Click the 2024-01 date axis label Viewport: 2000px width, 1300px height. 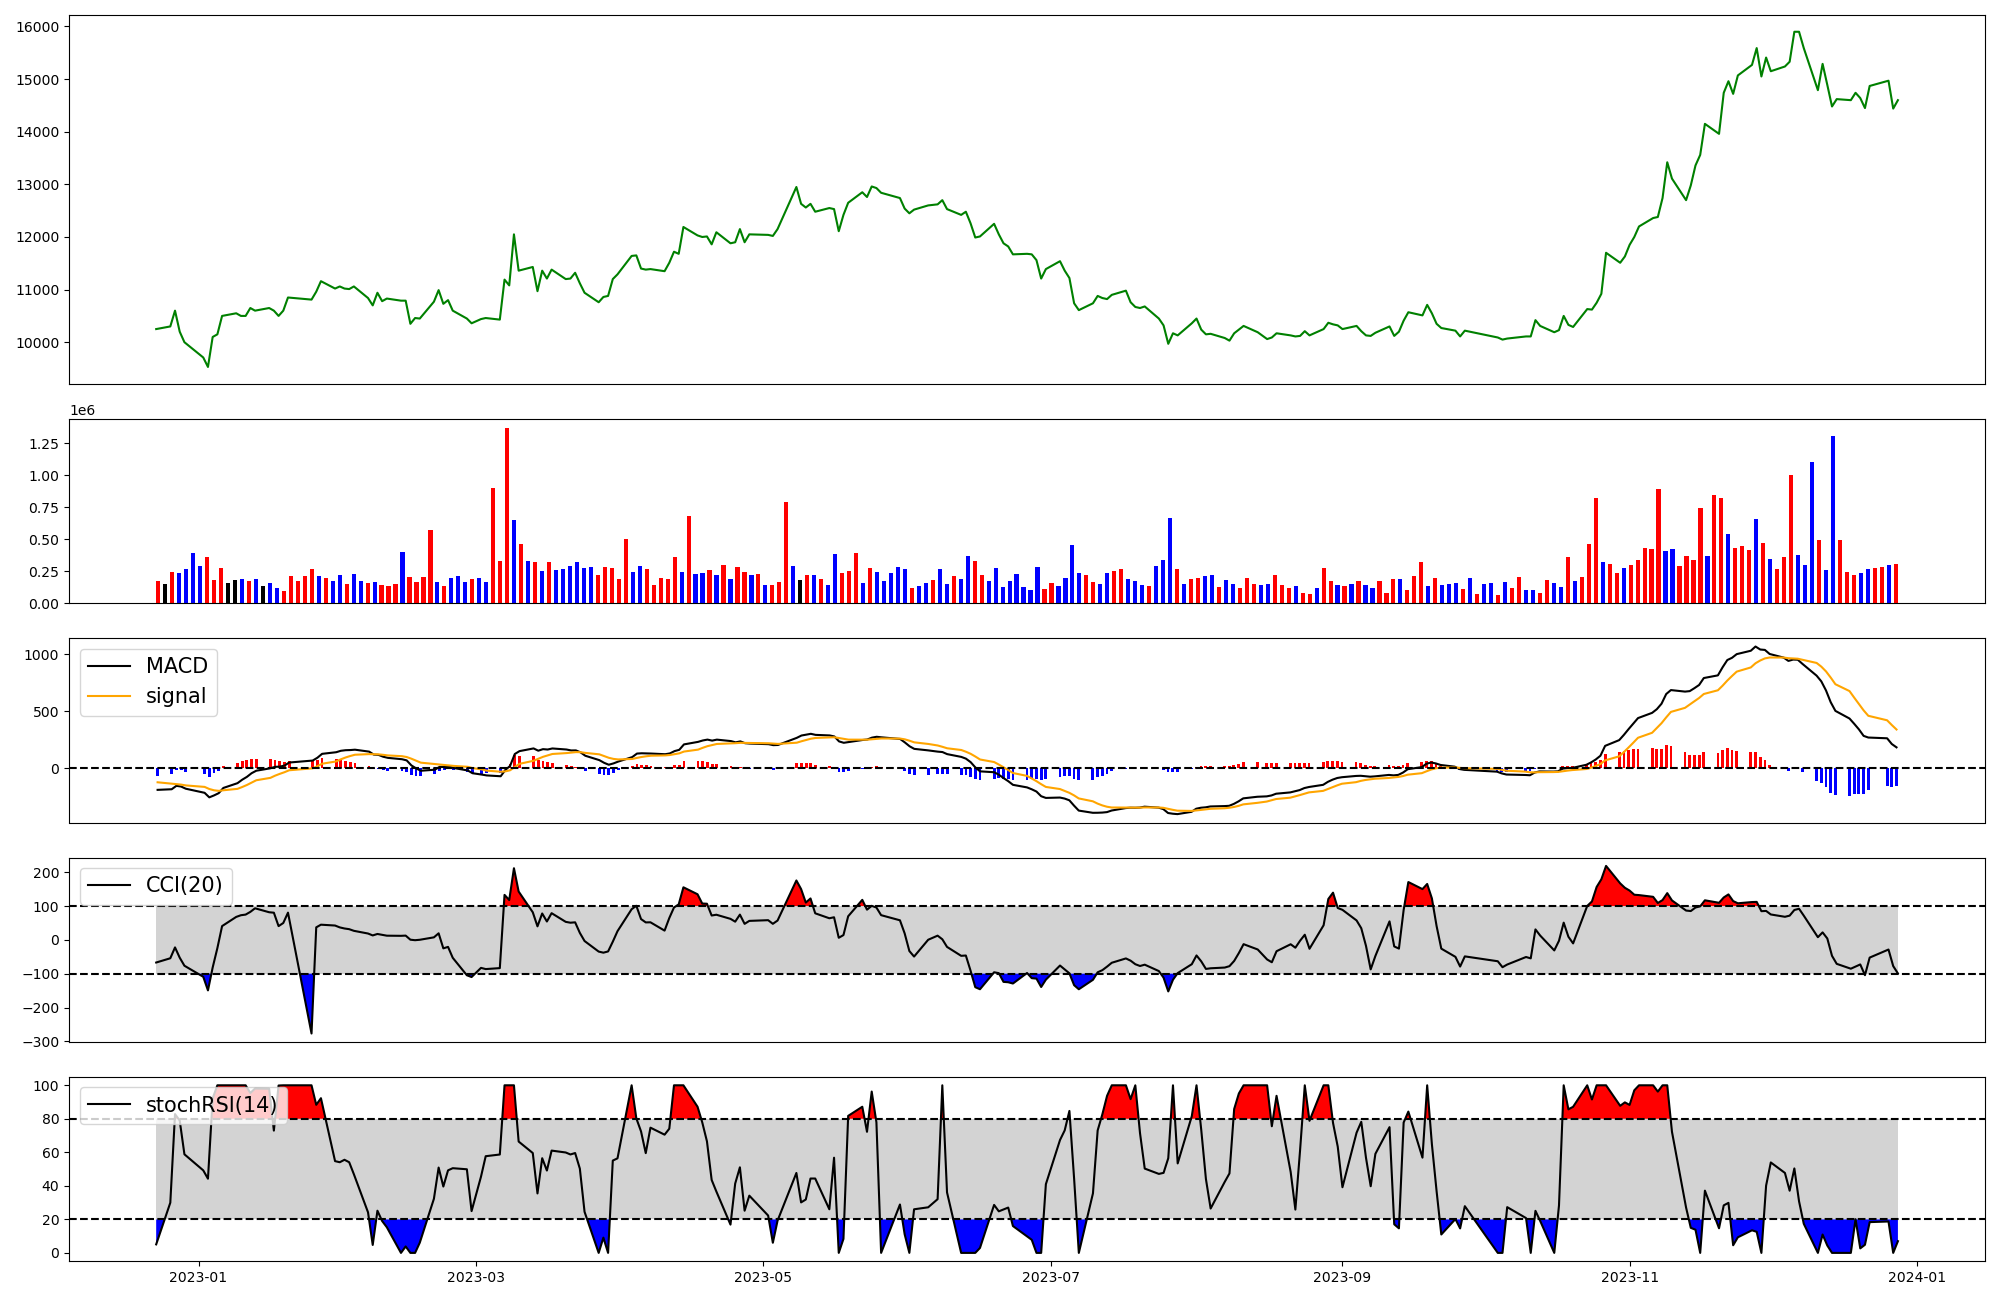1916,1277
